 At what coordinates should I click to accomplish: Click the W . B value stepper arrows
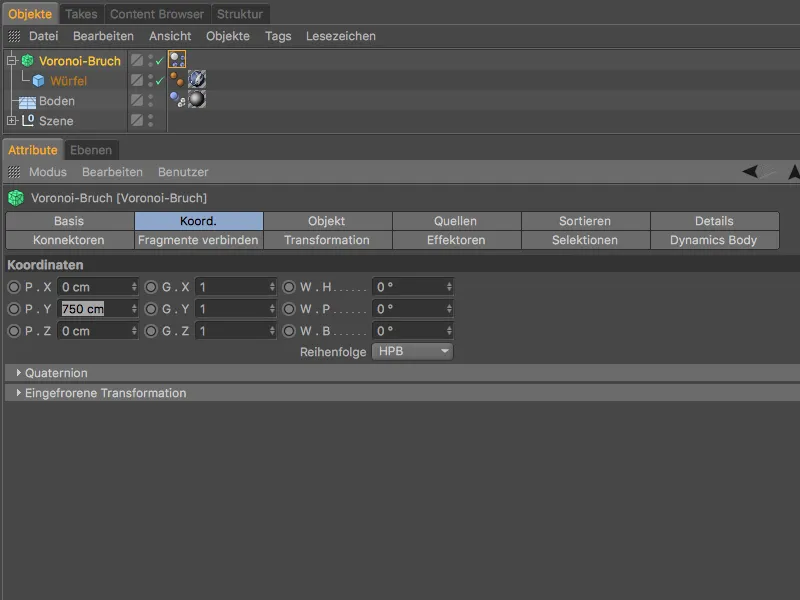coord(449,331)
